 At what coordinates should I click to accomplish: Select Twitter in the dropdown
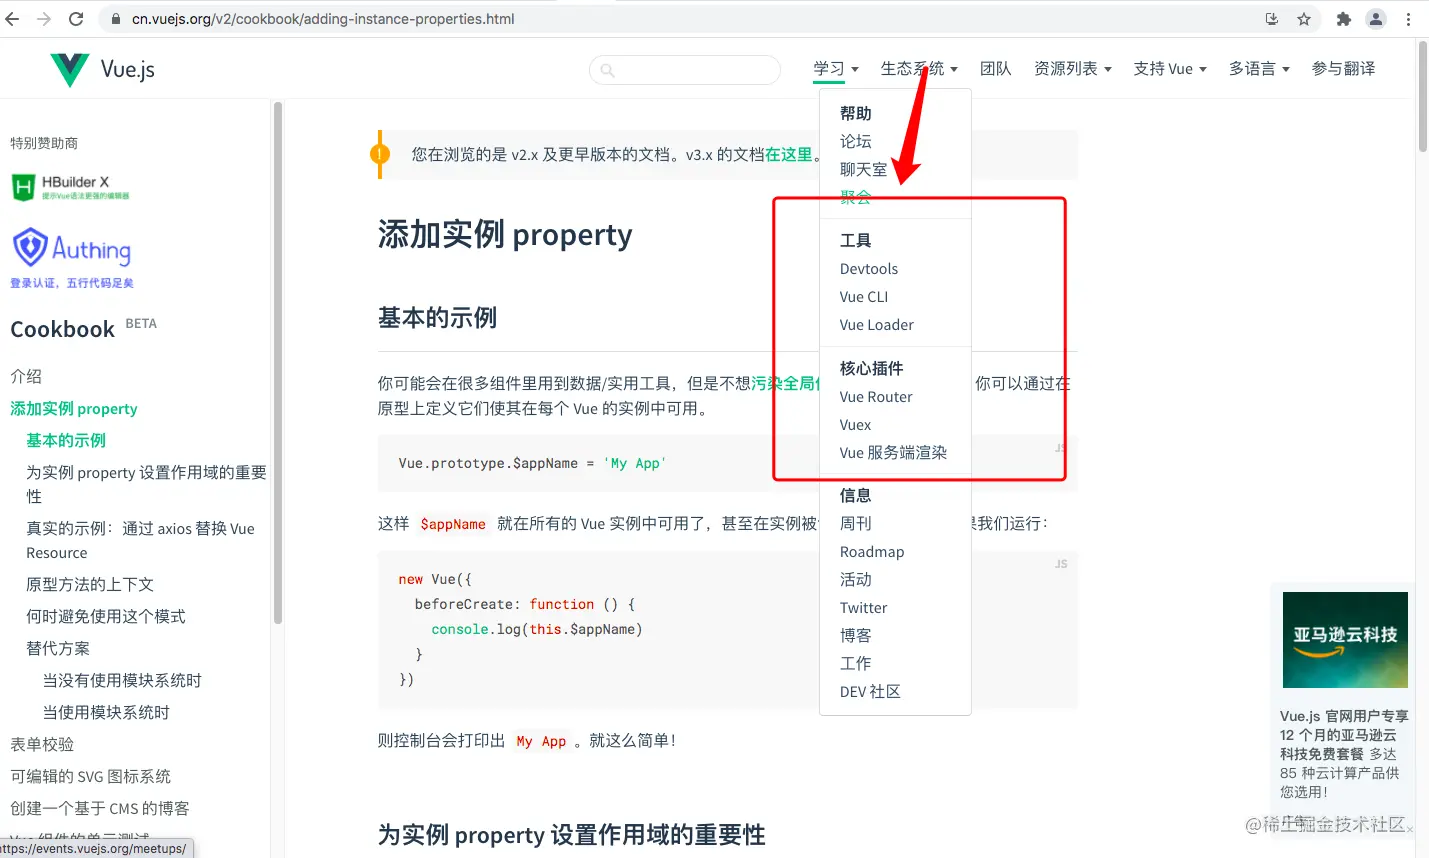(x=864, y=608)
